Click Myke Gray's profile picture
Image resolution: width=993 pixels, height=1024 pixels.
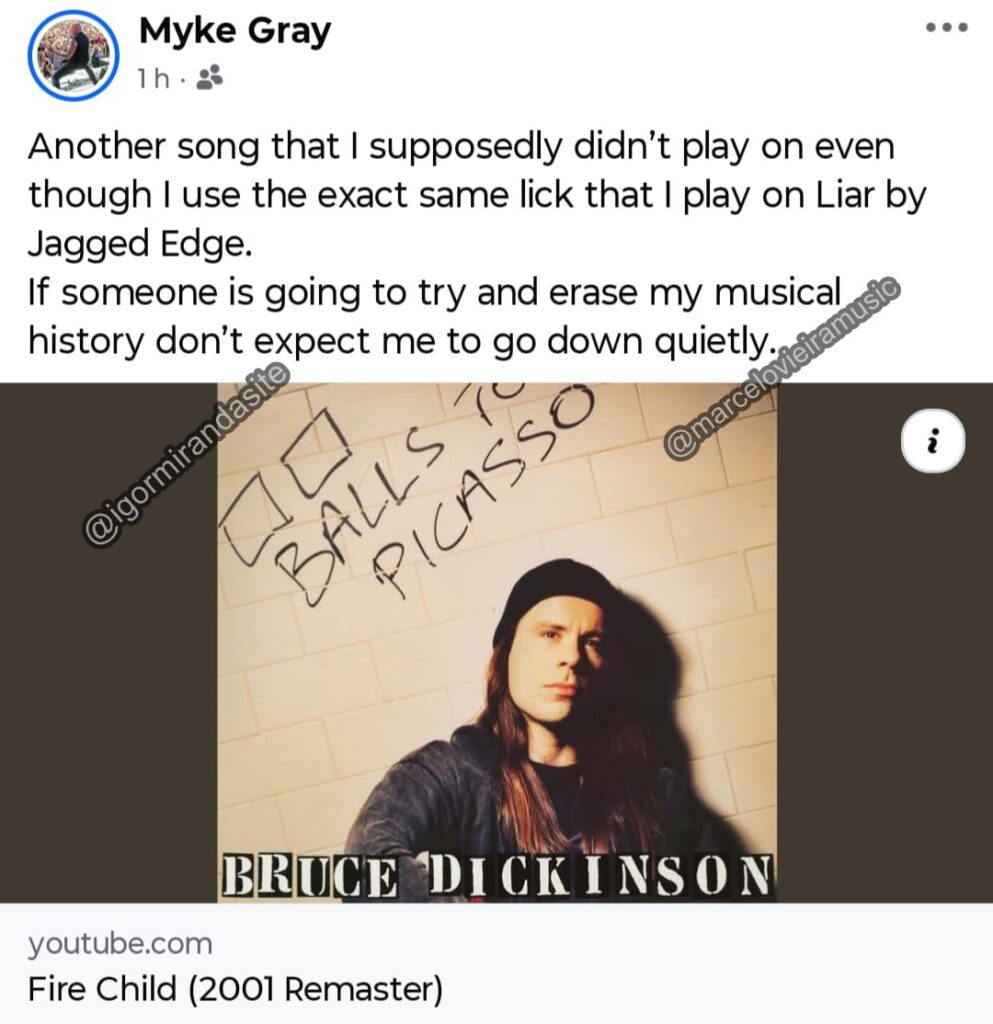pyautogui.click(x=73, y=55)
